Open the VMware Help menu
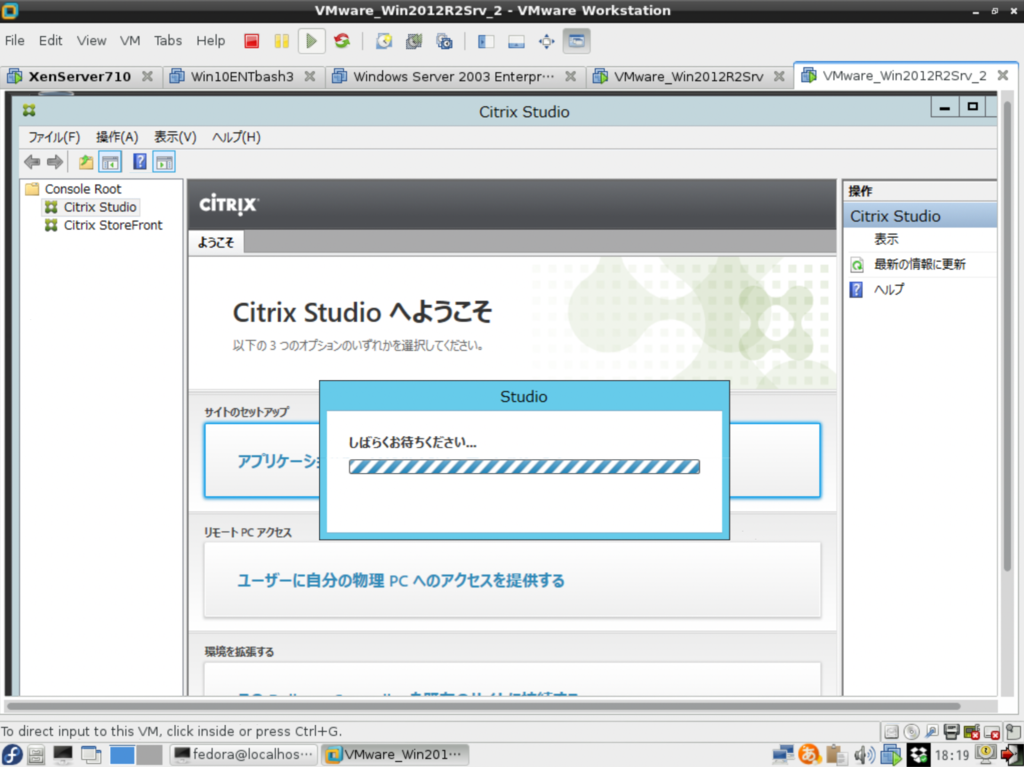Image resolution: width=1024 pixels, height=767 pixels. (210, 41)
